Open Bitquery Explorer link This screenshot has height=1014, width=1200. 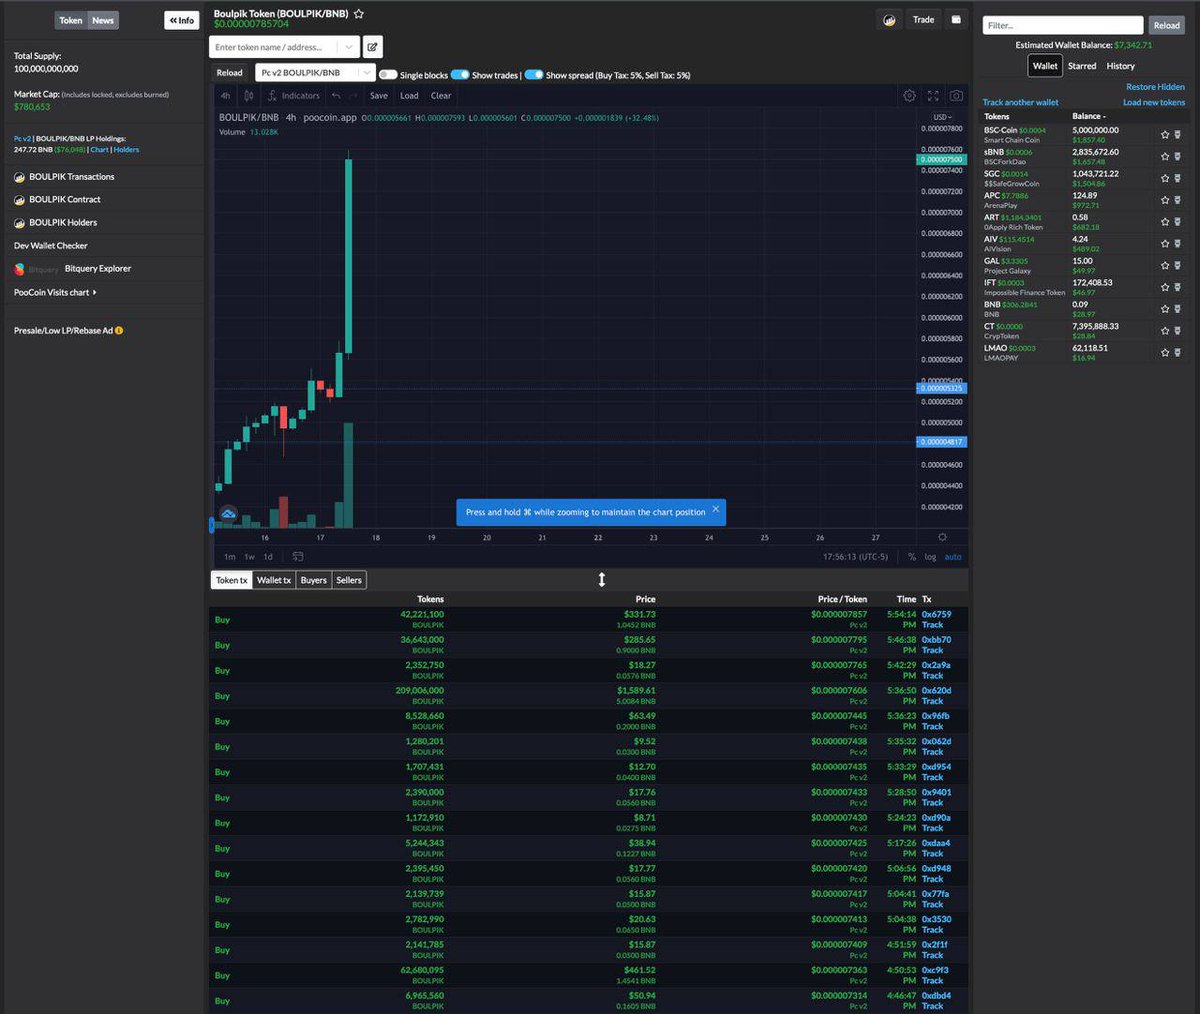click(x=98, y=269)
